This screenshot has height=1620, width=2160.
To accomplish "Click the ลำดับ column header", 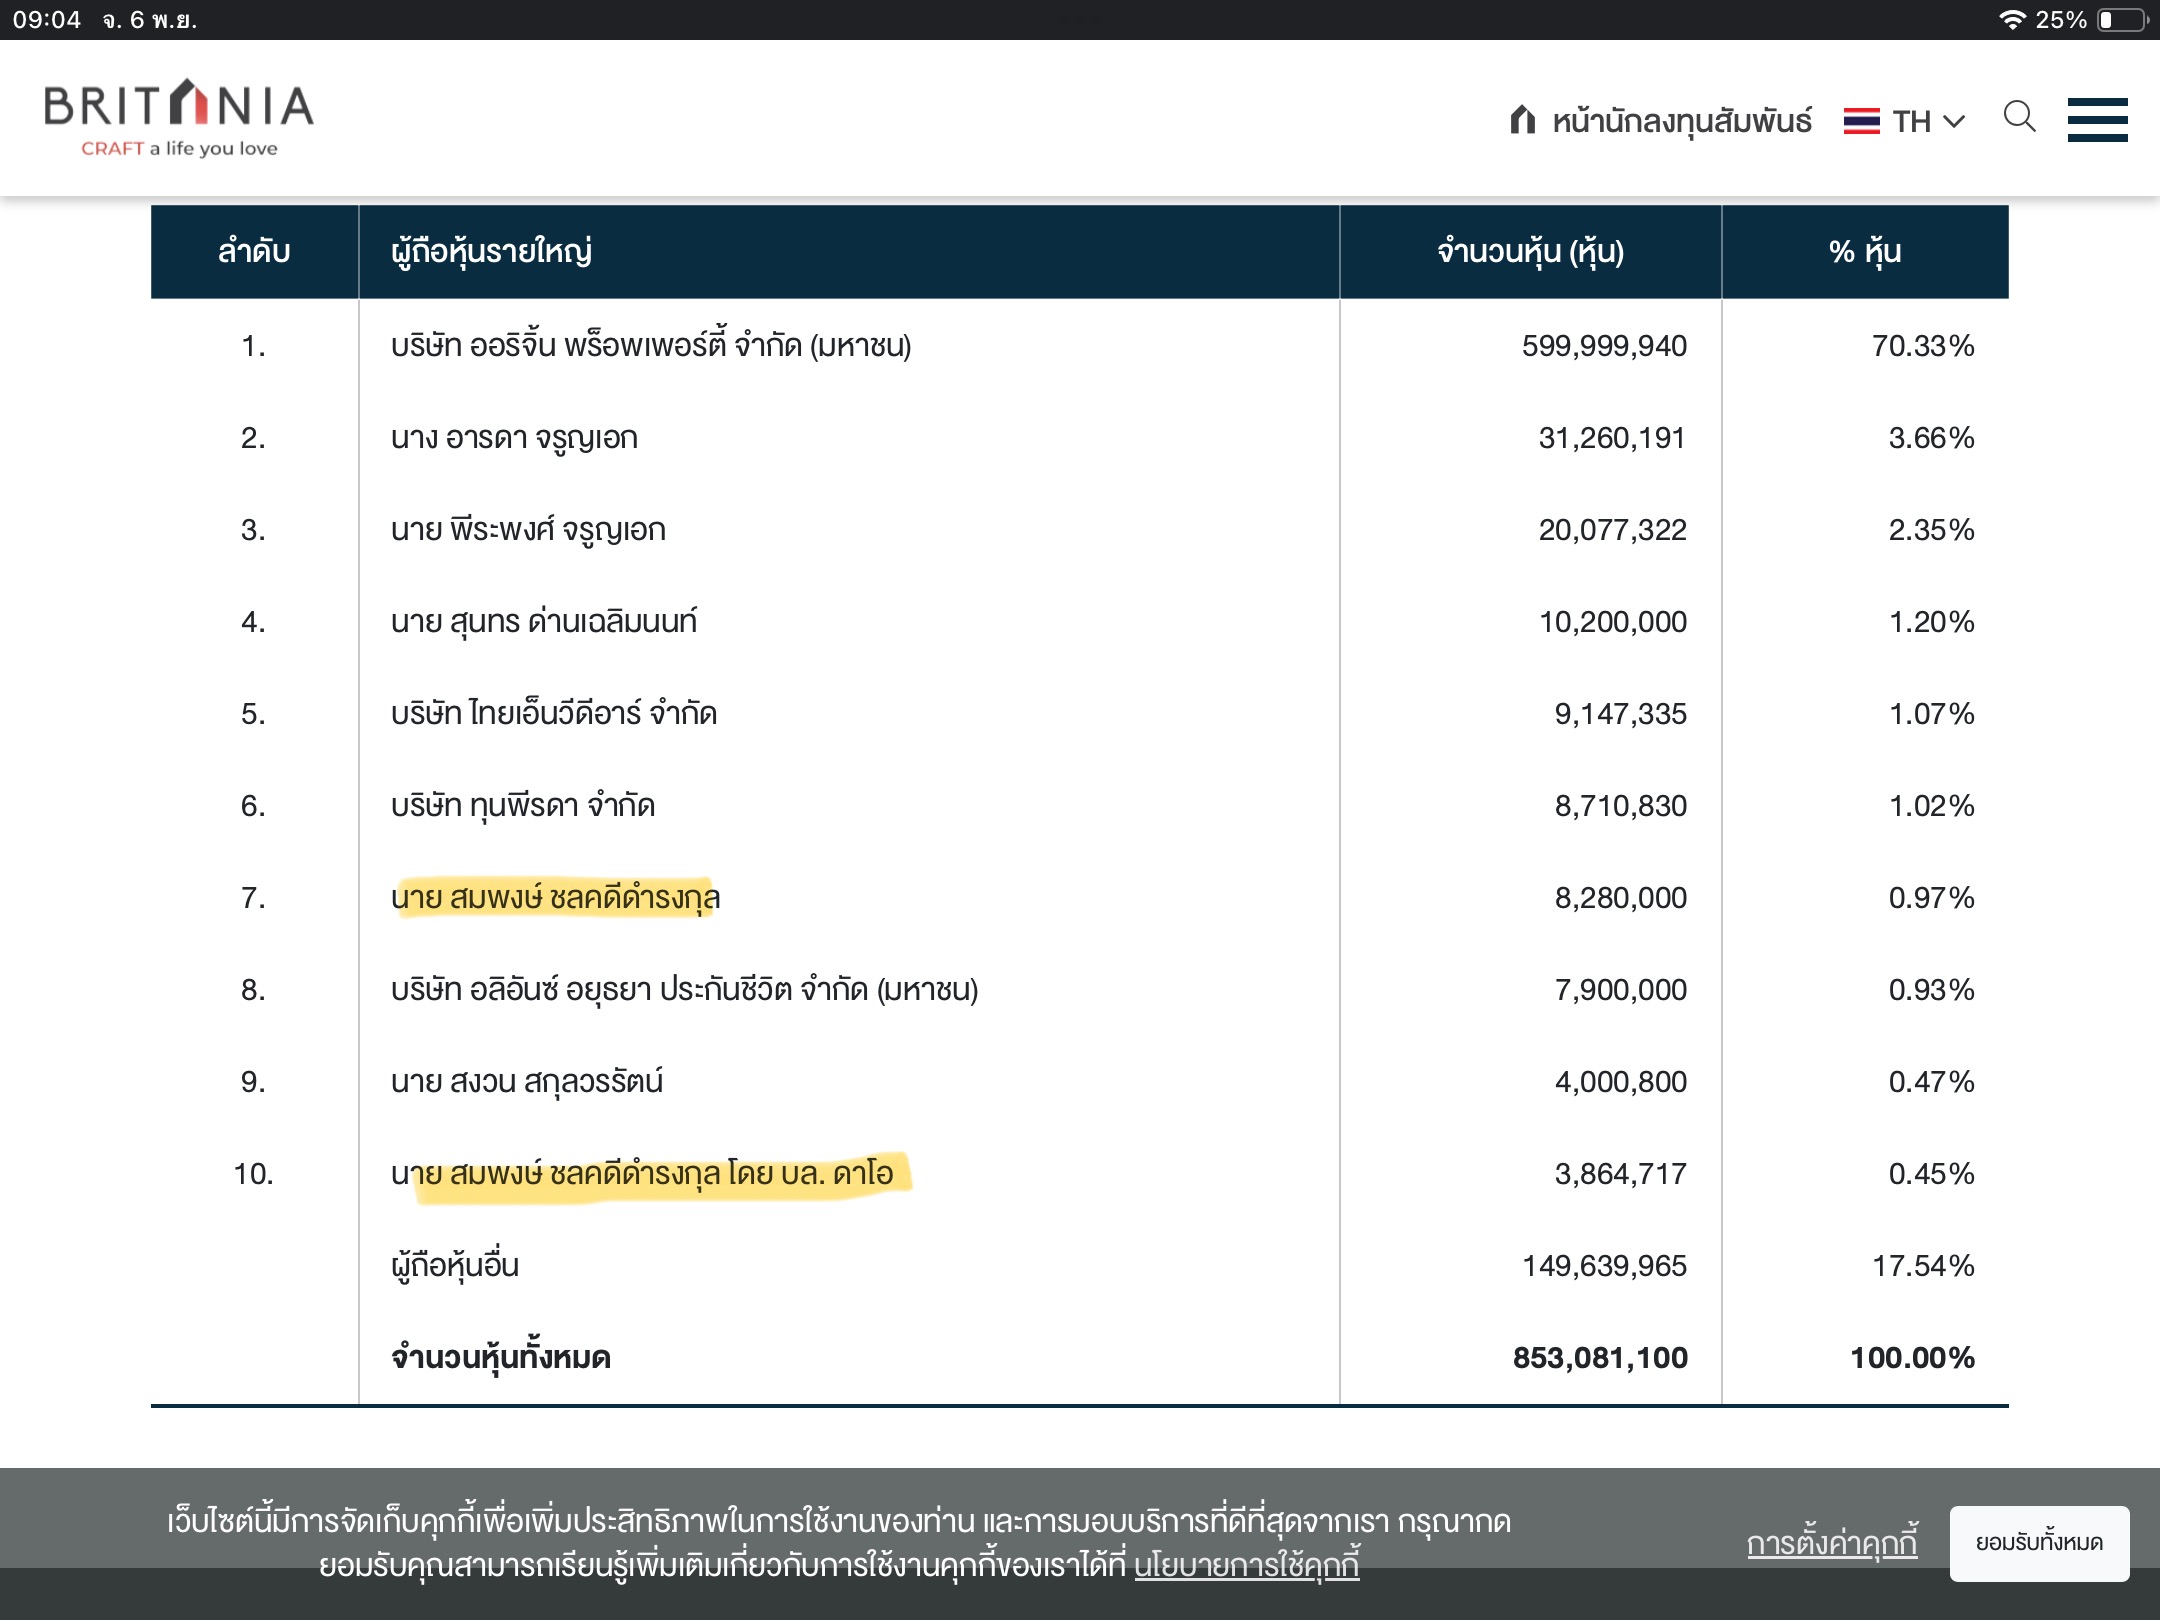I will (254, 251).
